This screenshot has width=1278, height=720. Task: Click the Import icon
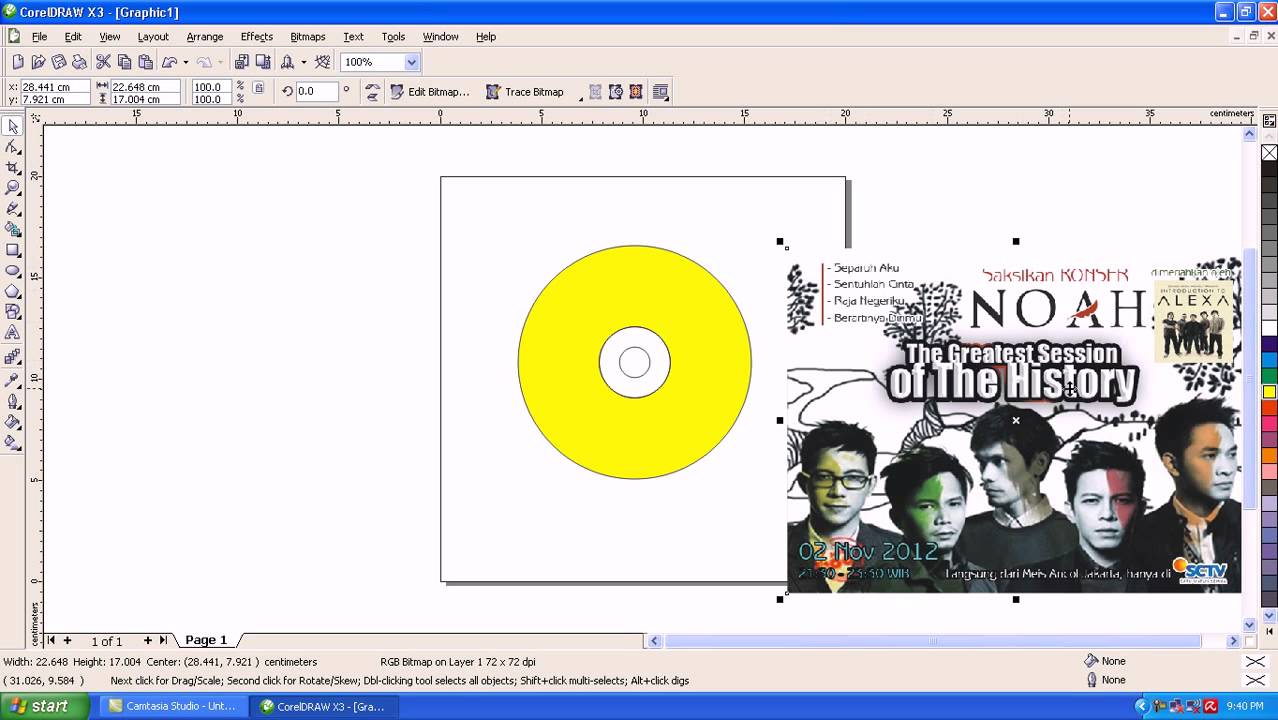pos(241,62)
